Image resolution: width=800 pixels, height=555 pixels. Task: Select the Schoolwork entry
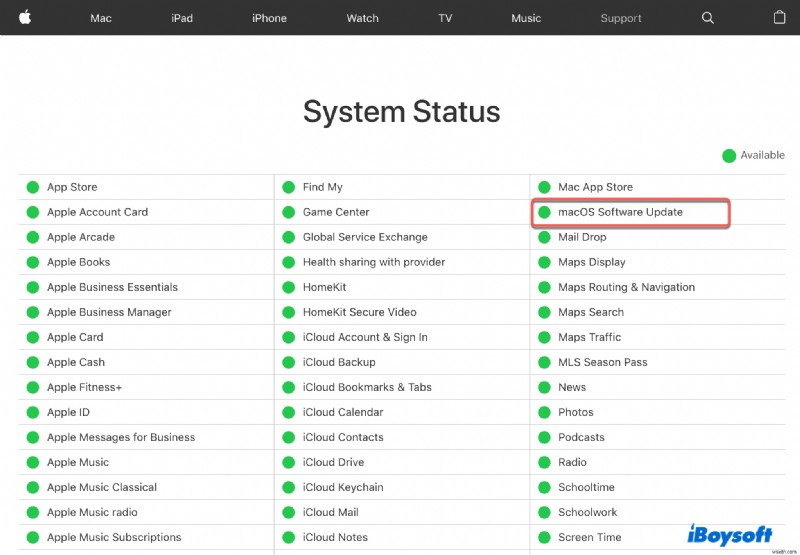(x=587, y=512)
